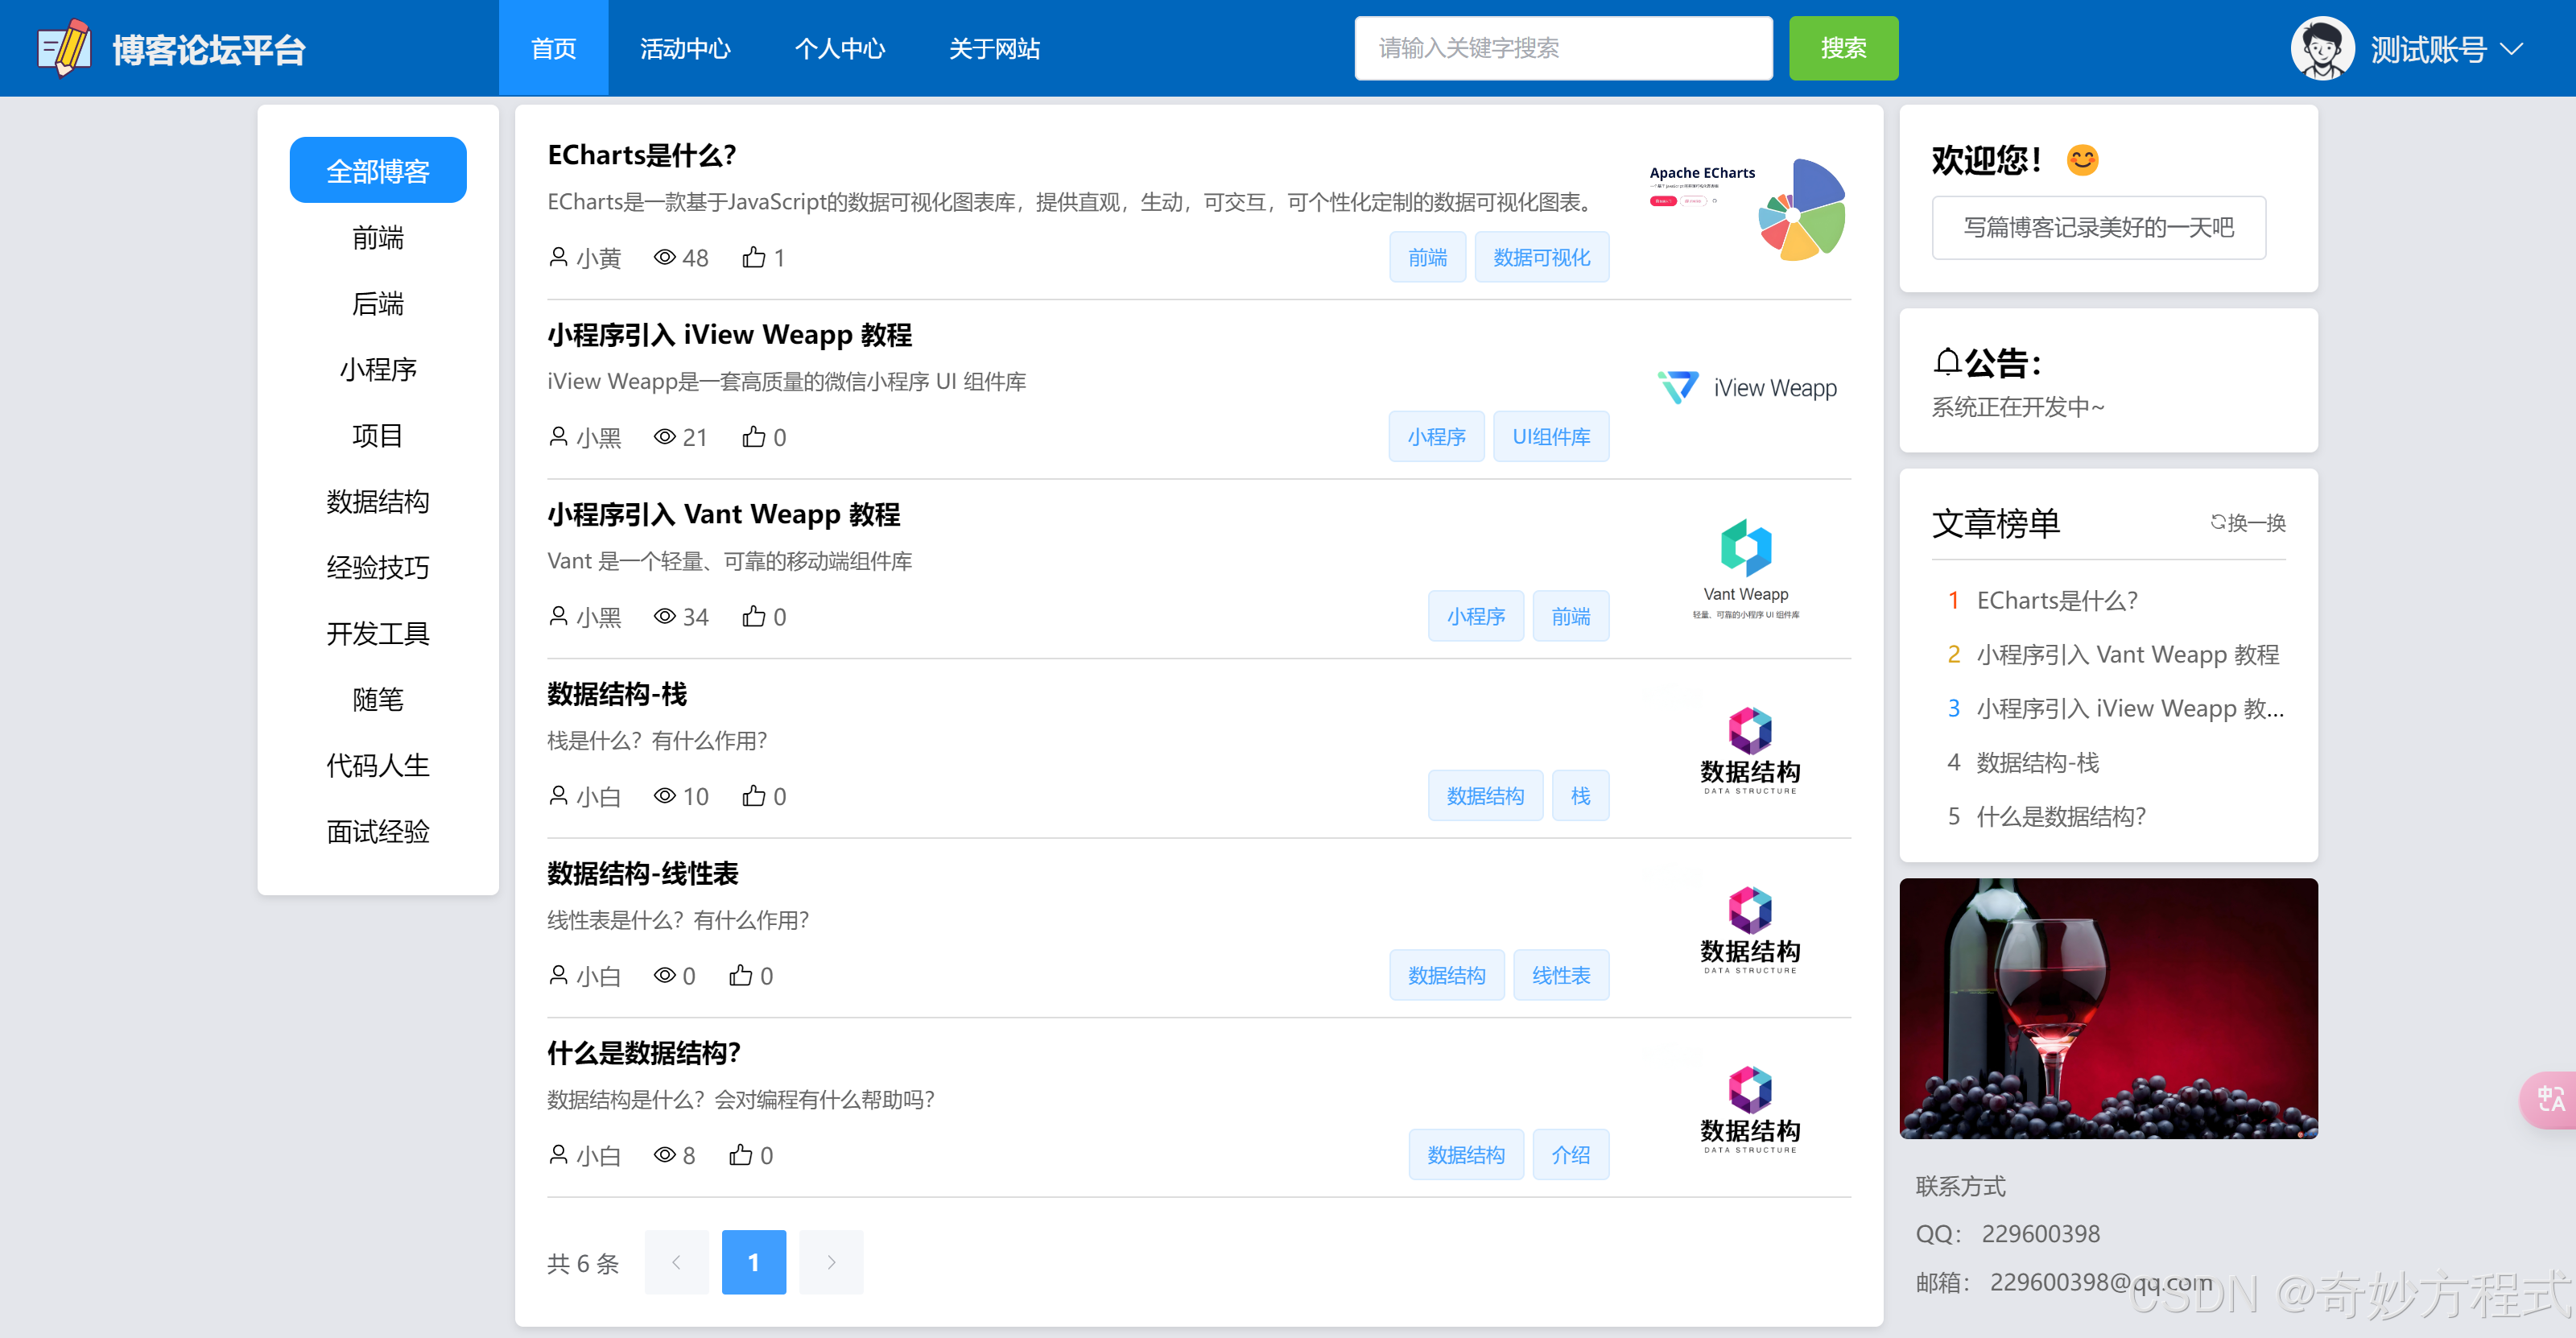Click the 数据可视化 tag
This screenshot has height=1338, width=2576.
1541,257
